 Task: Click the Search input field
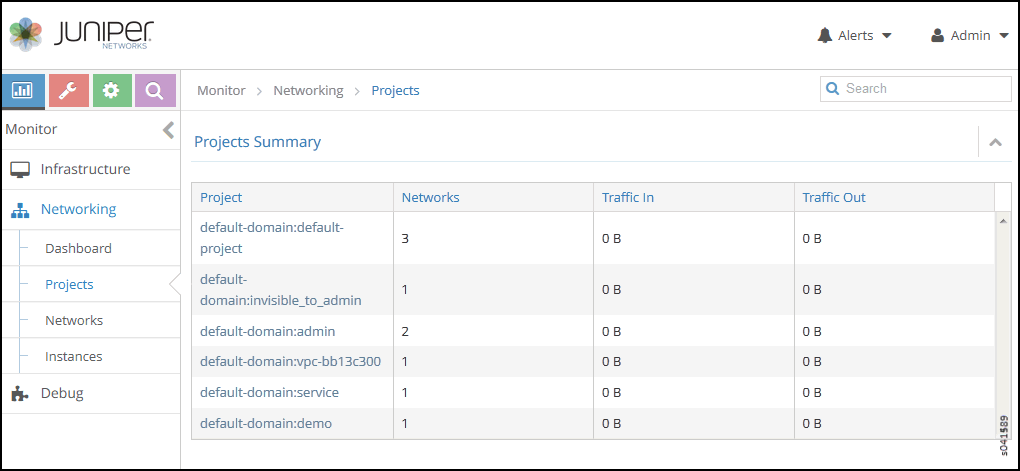tap(922, 89)
